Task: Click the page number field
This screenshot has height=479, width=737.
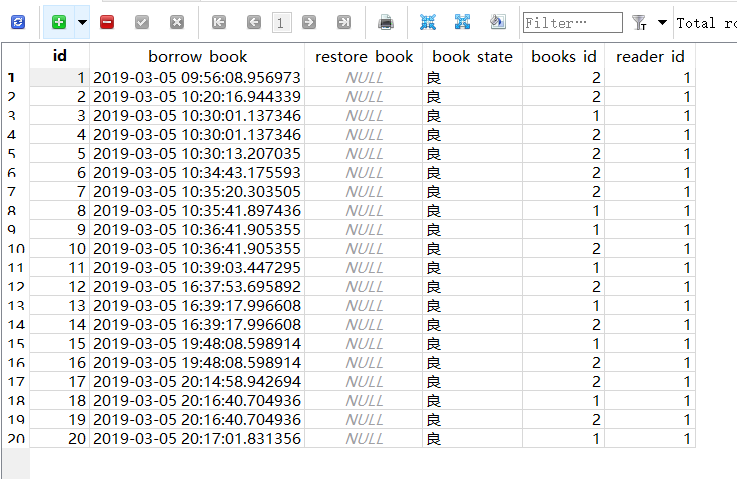Action: tap(282, 23)
